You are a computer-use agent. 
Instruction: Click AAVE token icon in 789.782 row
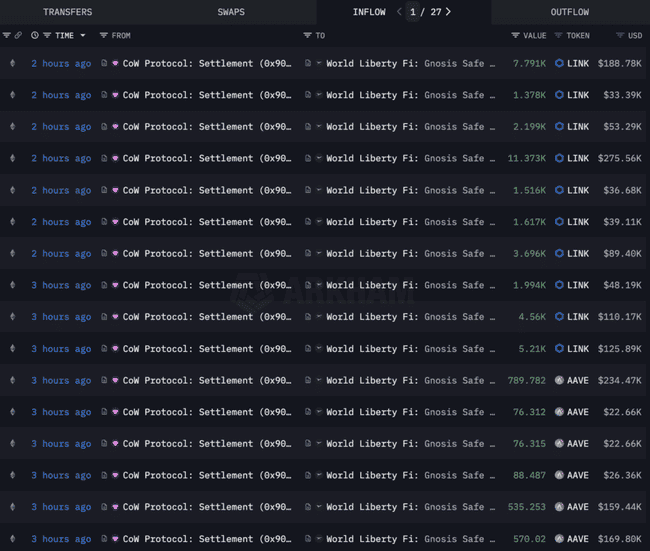point(559,380)
